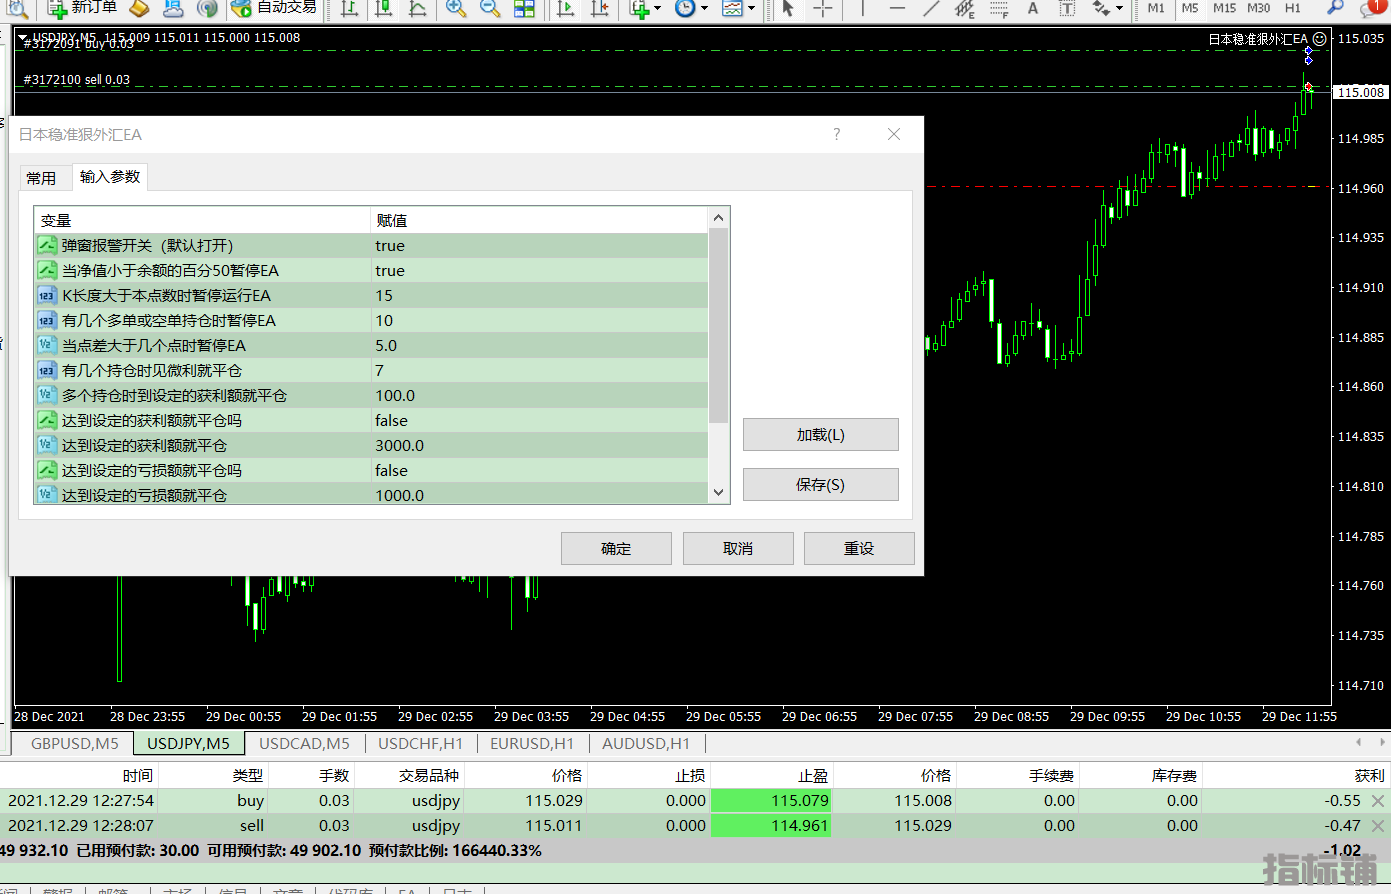Open the GBPUSD,M5 chart tab
The image size is (1391, 894).
click(74, 743)
